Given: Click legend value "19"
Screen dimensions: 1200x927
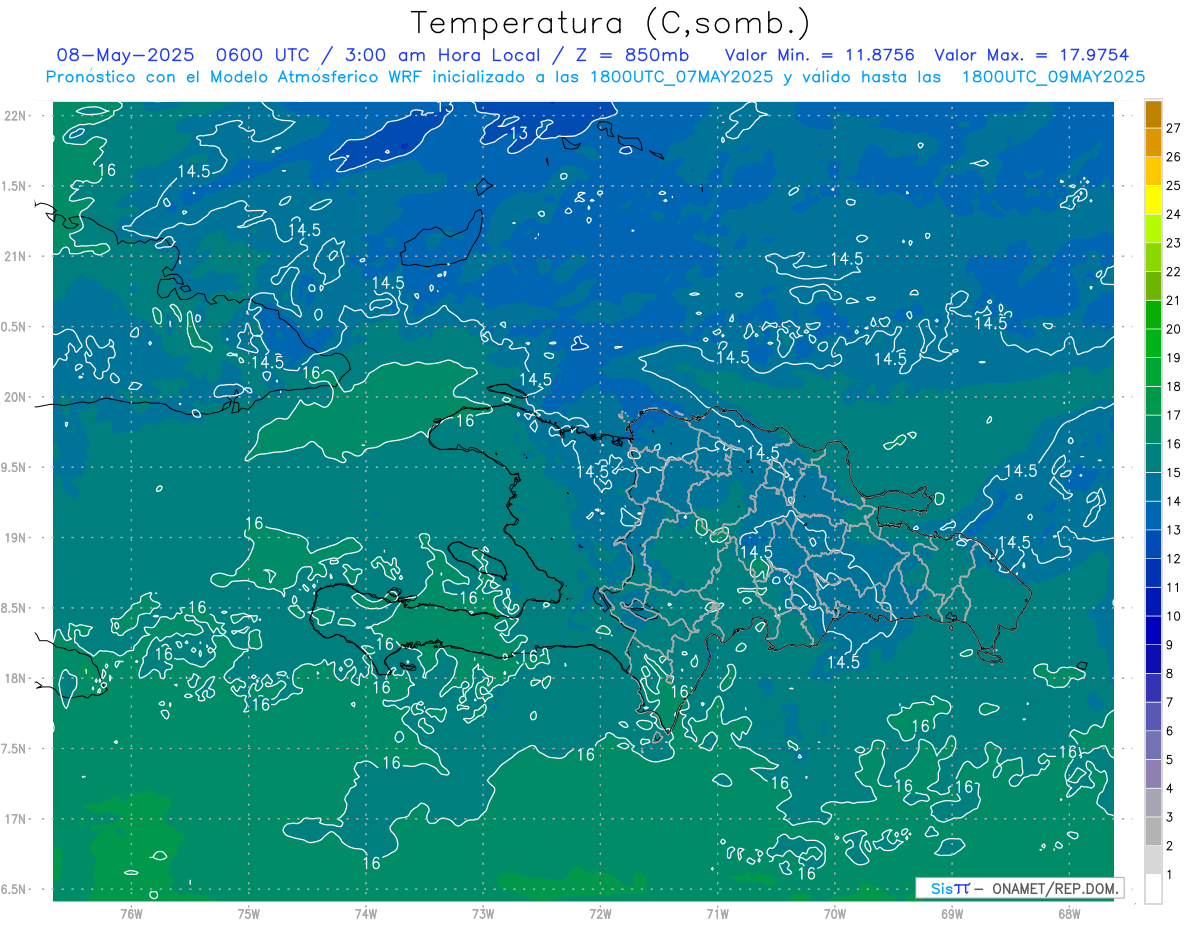Looking at the screenshot, I should click(1174, 357).
